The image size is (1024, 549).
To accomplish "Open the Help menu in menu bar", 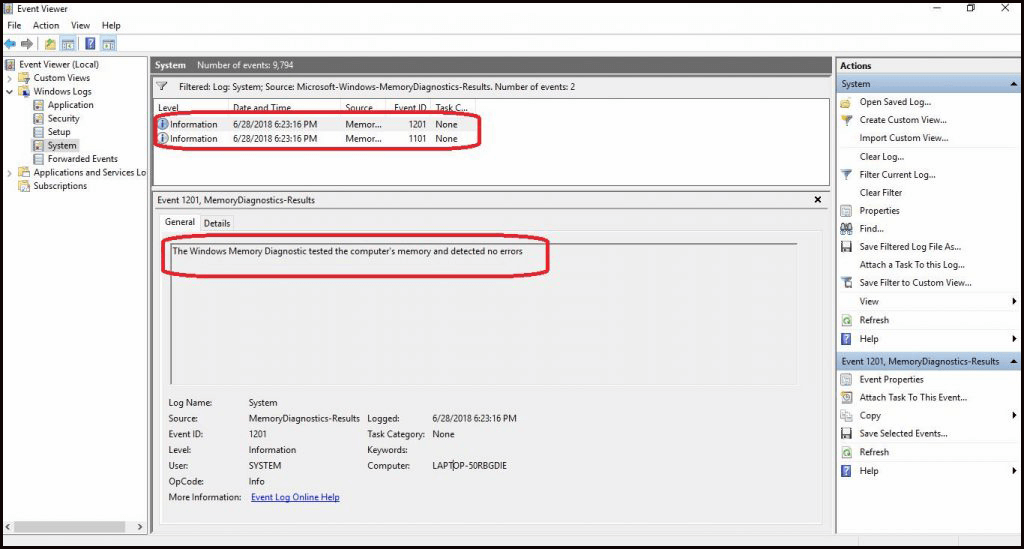I will (x=111, y=25).
